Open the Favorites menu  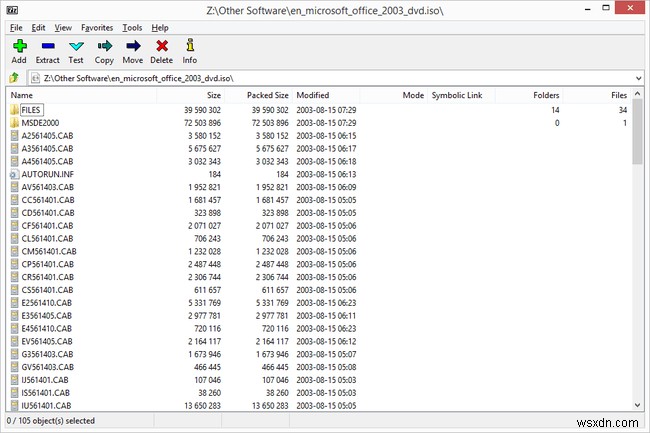pyautogui.click(x=96, y=28)
